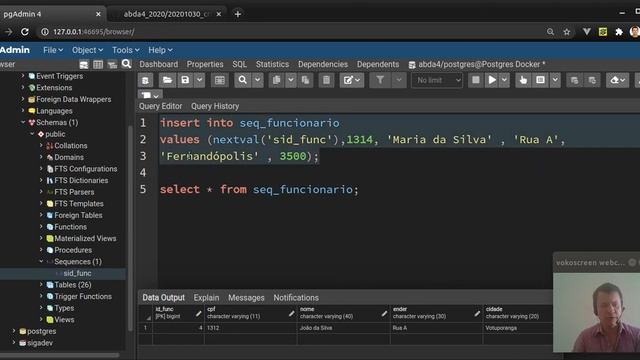Click the View/Edit data table icon

click(x=220, y=80)
